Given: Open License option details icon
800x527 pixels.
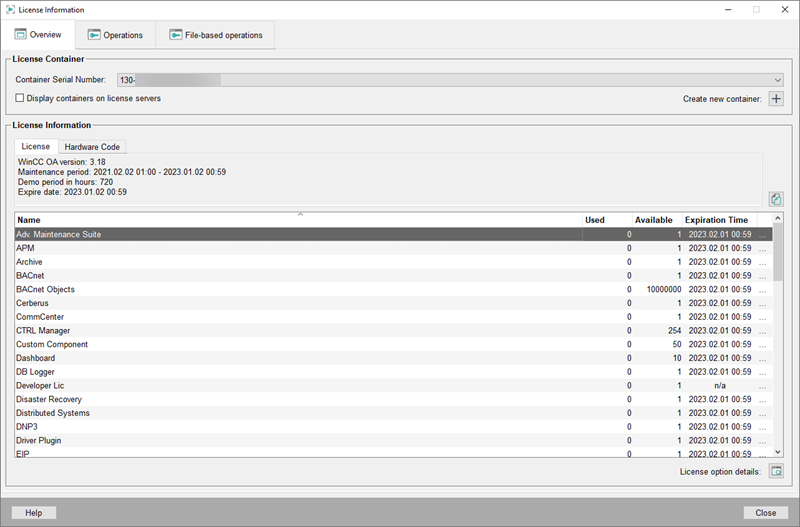Looking at the screenshot, I should [x=776, y=471].
